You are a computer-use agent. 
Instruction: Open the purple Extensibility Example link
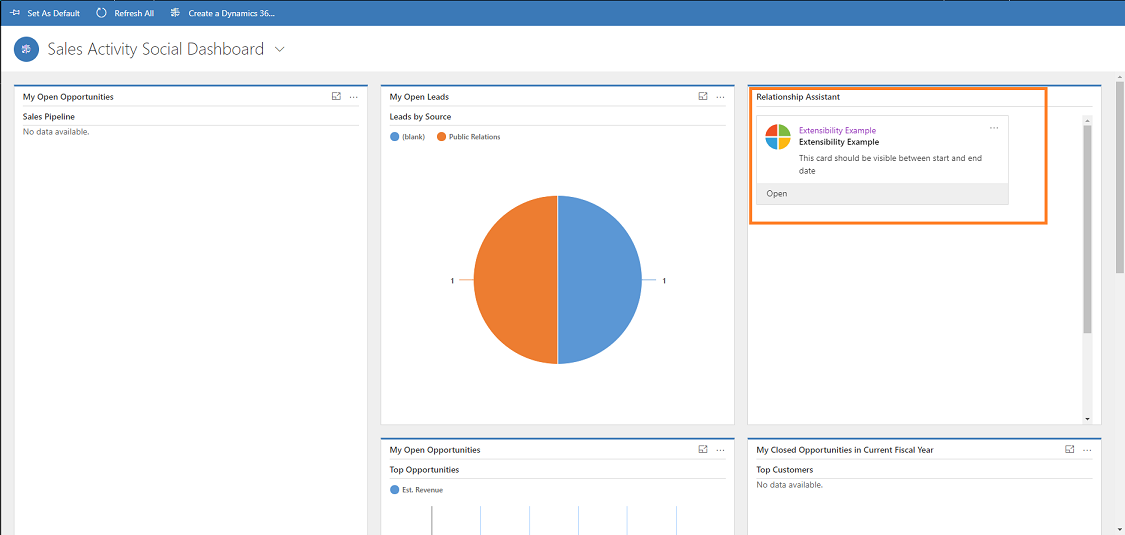coord(837,131)
